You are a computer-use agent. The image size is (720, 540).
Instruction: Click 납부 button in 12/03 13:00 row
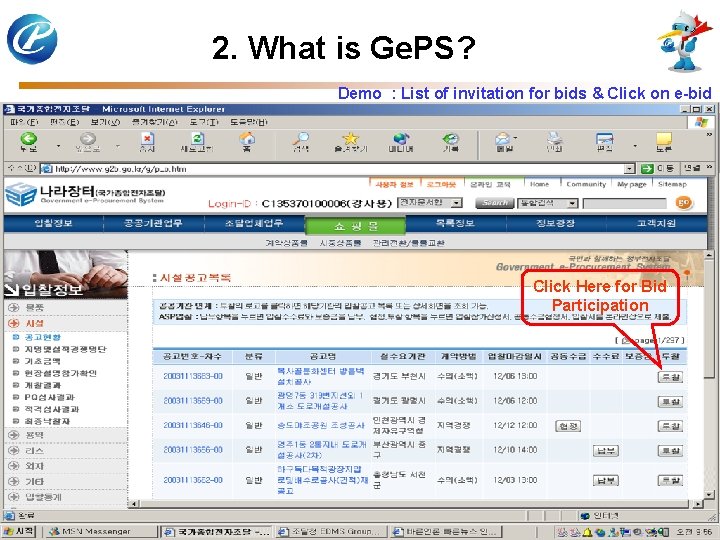pos(605,481)
